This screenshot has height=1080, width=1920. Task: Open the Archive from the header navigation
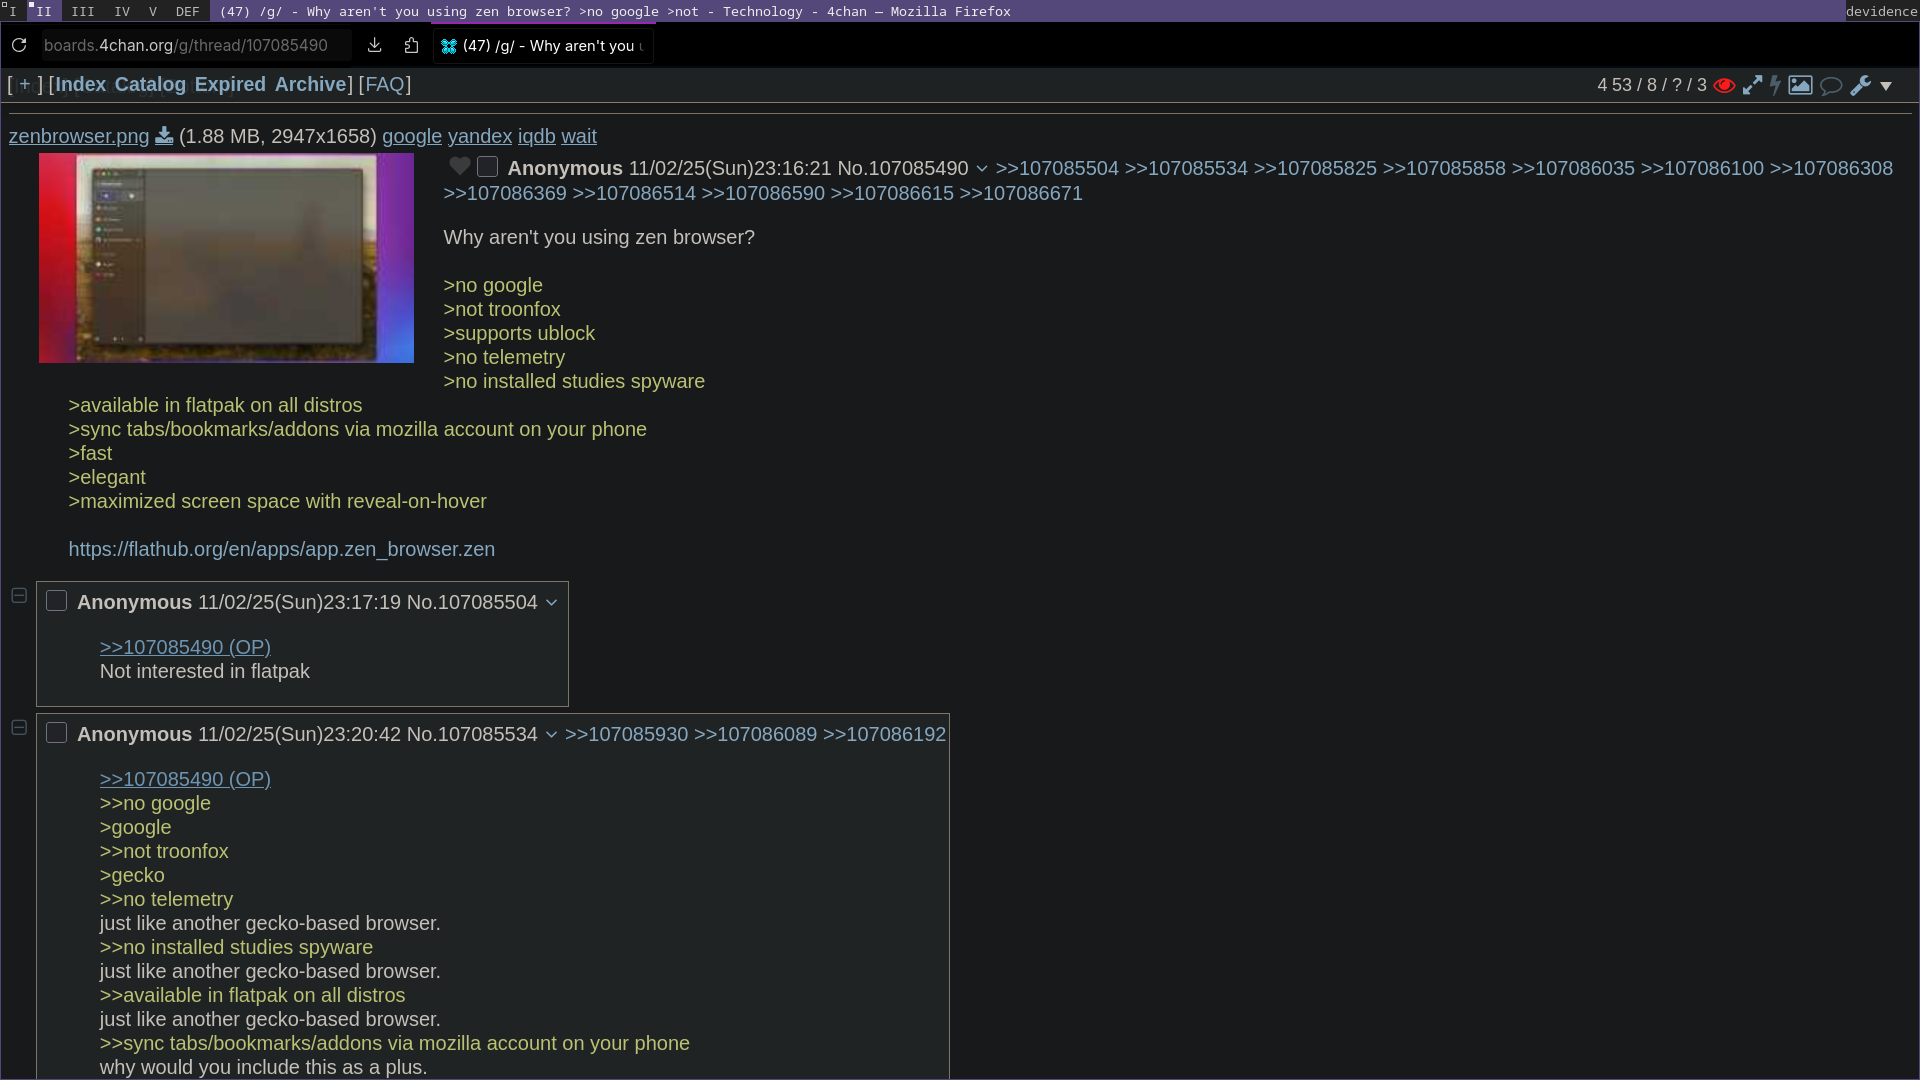310,84
